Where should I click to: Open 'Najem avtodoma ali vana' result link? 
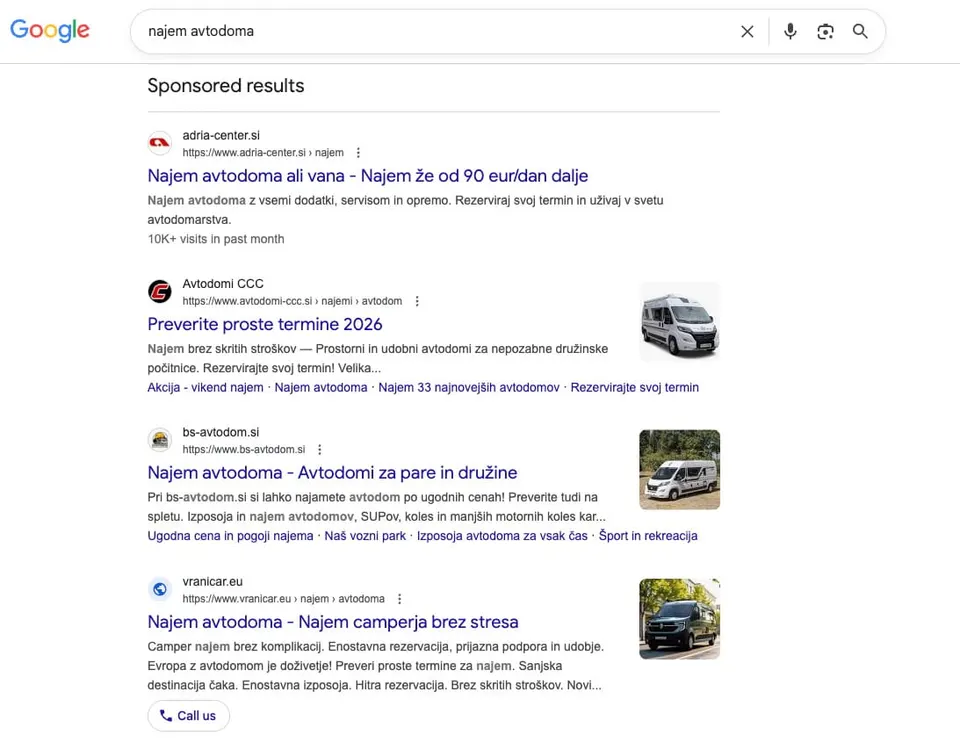[367, 176]
